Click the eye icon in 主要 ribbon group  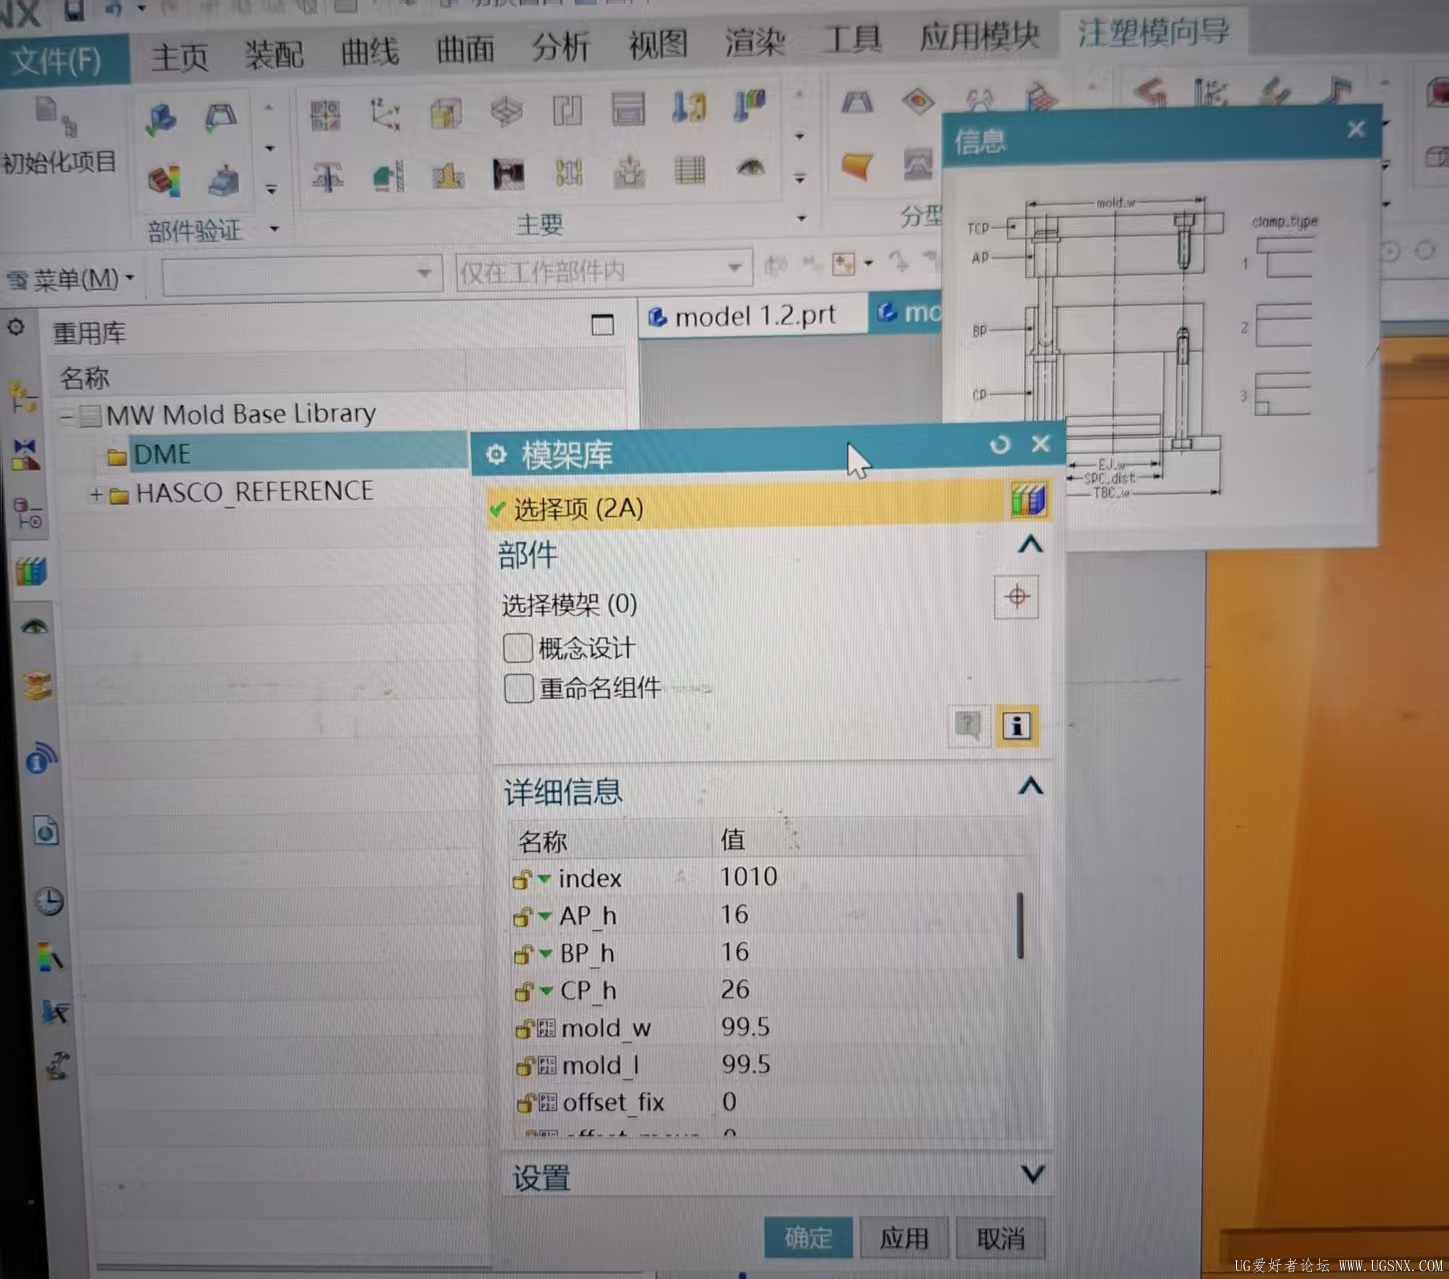pos(751,168)
